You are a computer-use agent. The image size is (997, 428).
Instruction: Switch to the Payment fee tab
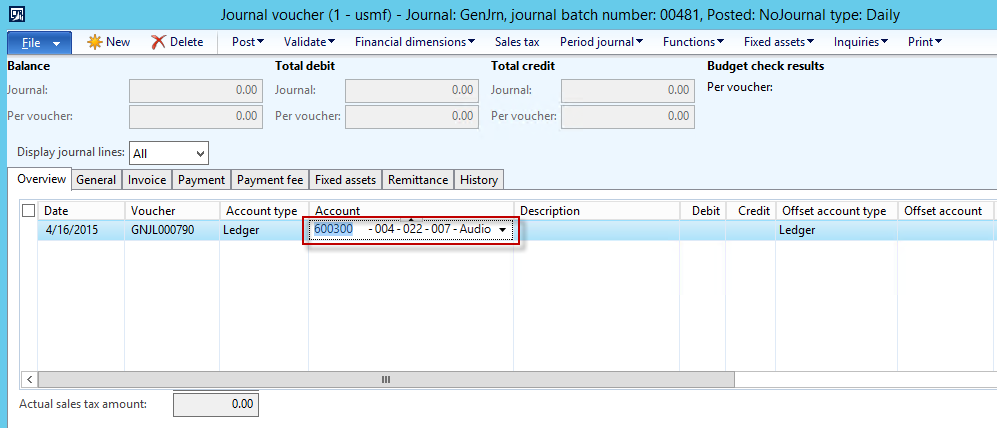270,180
